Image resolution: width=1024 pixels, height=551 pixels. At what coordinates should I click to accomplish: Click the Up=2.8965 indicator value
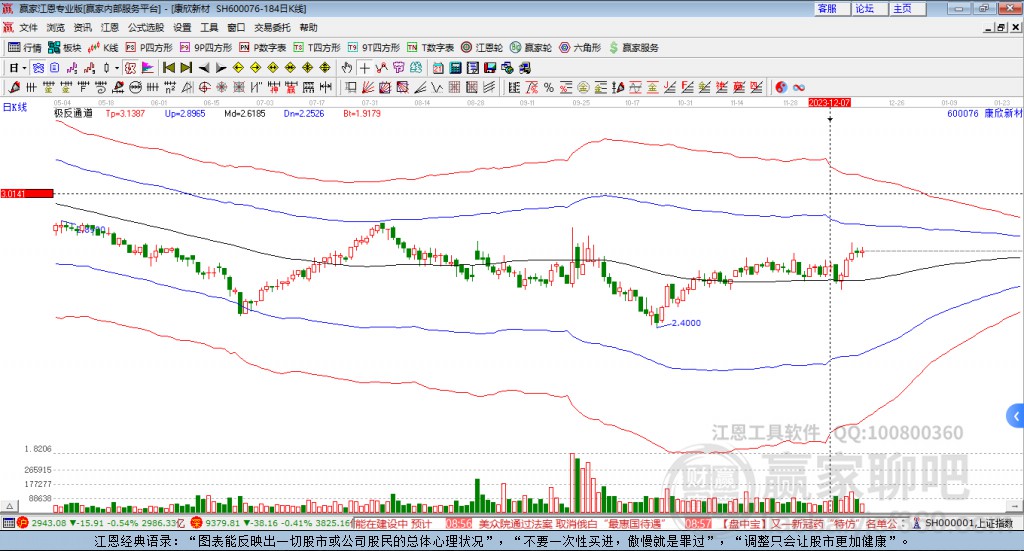pyautogui.click(x=185, y=113)
